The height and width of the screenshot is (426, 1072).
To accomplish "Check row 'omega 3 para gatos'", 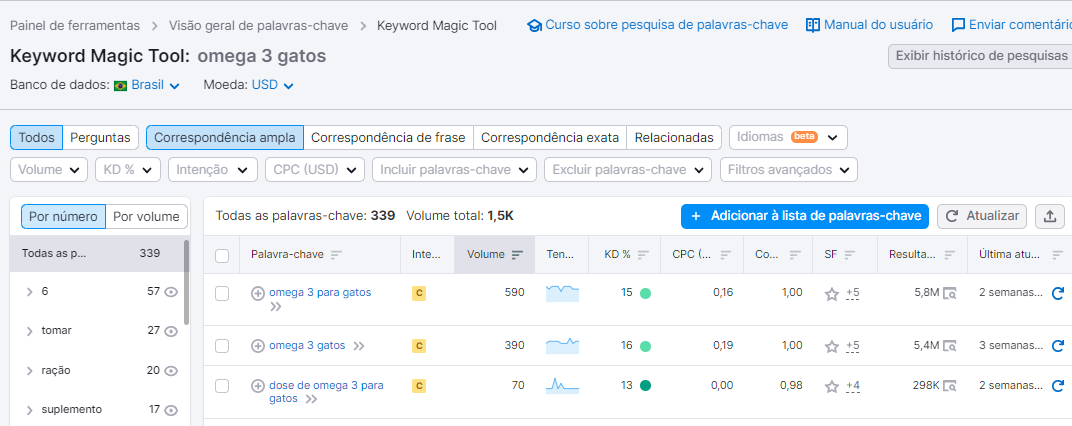I will (222, 293).
